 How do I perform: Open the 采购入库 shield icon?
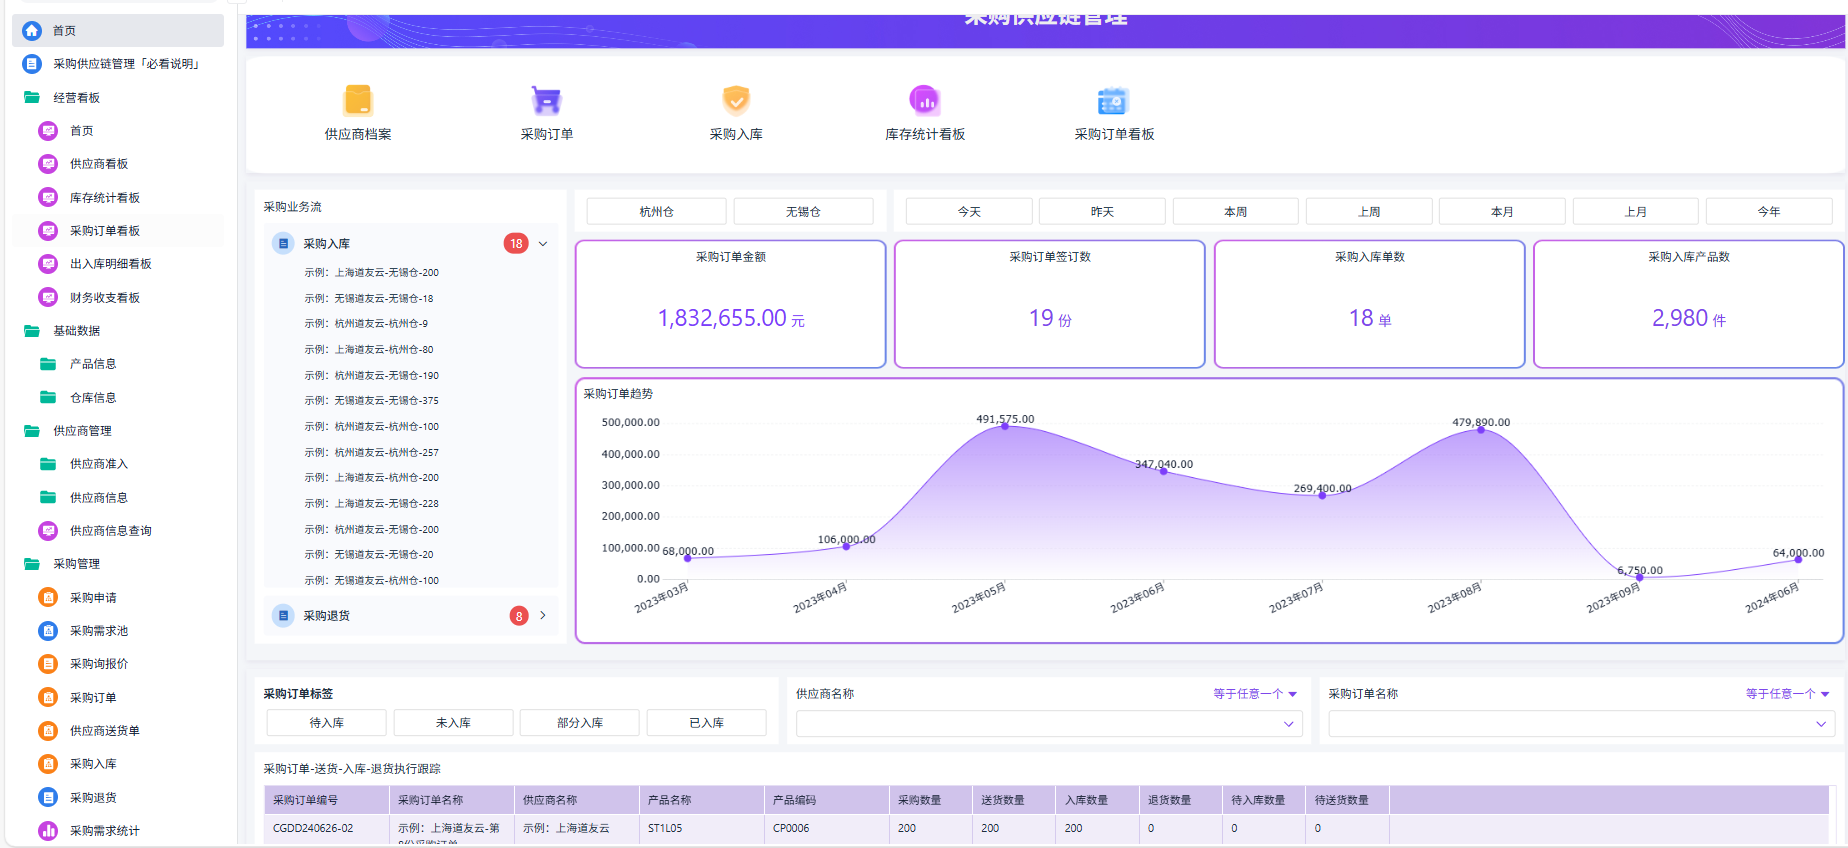tap(736, 100)
